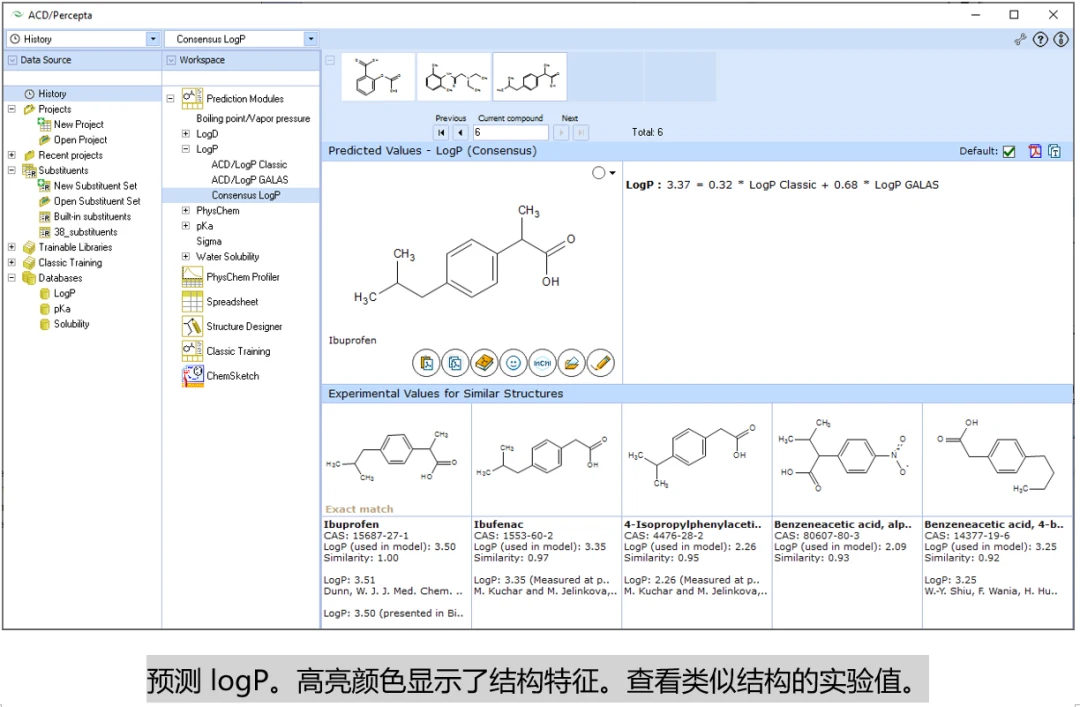Open the settings wrench icon at top right
Viewport: 1080px width, 707px height.
[x=1020, y=39]
